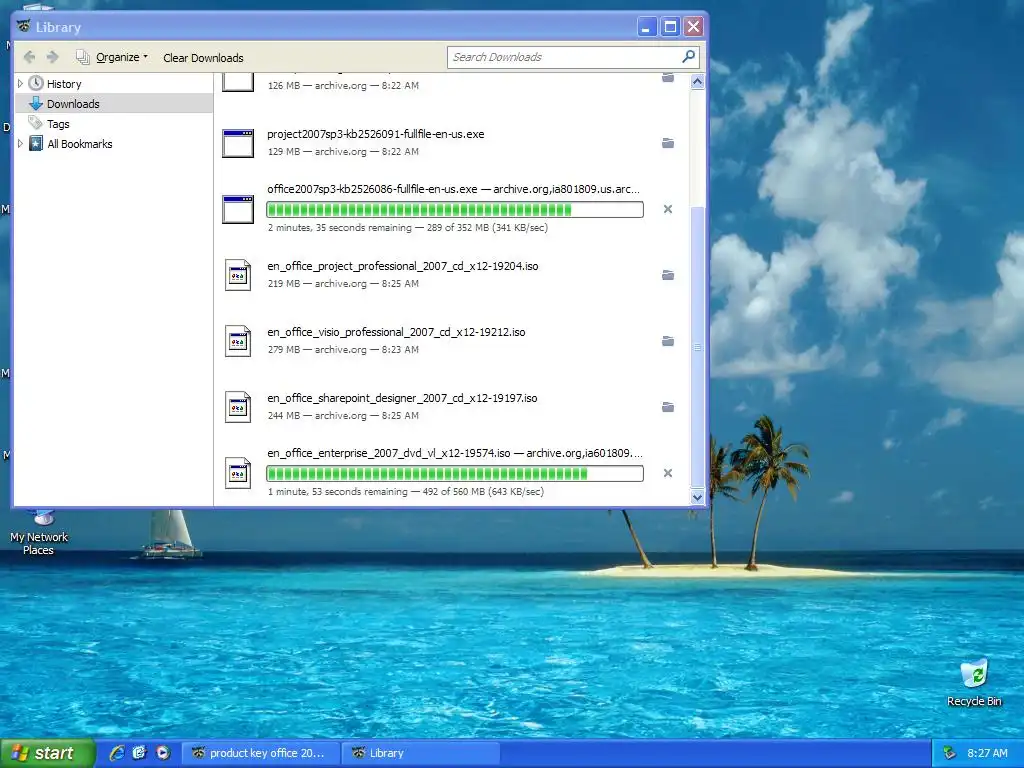The height and width of the screenshot is (768, 1024).
Task: Expand the All Bookmarks node
Action: (20, 144)
